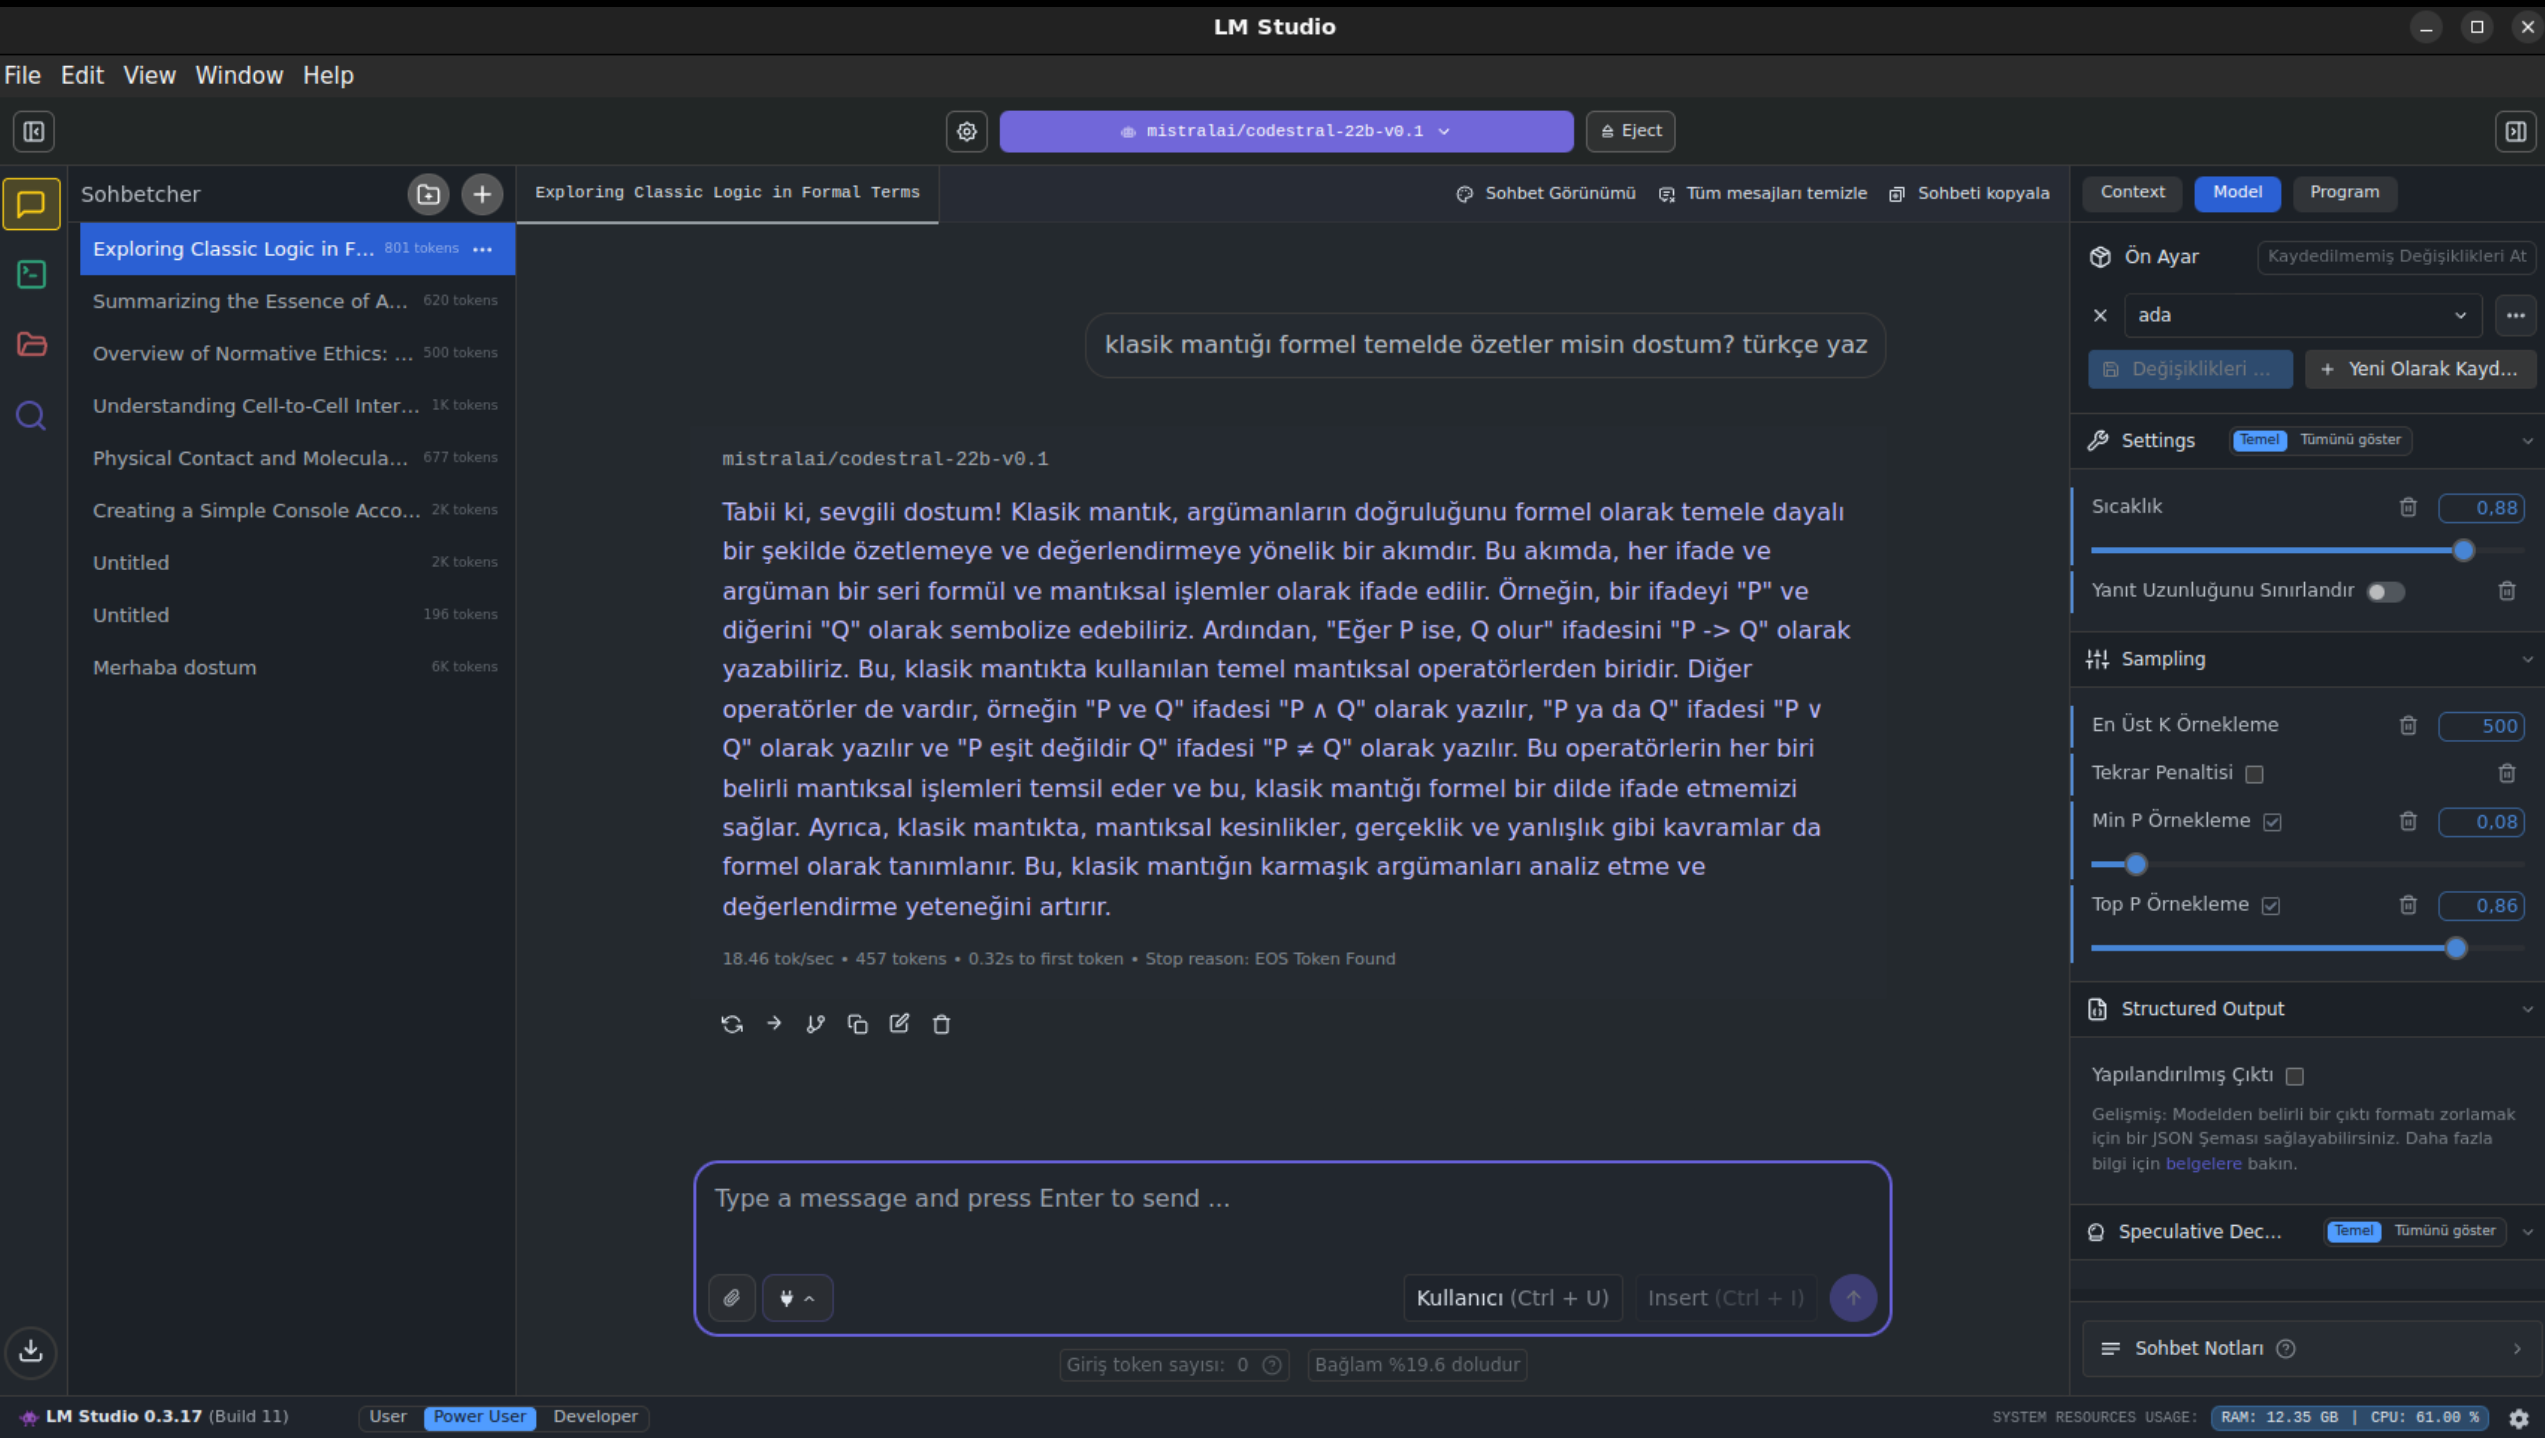The height and width of the screenshot is (1438, 2545).
Task: Click the Sıcaklık value field 0,88
Action: click(x=2482, y=508)
